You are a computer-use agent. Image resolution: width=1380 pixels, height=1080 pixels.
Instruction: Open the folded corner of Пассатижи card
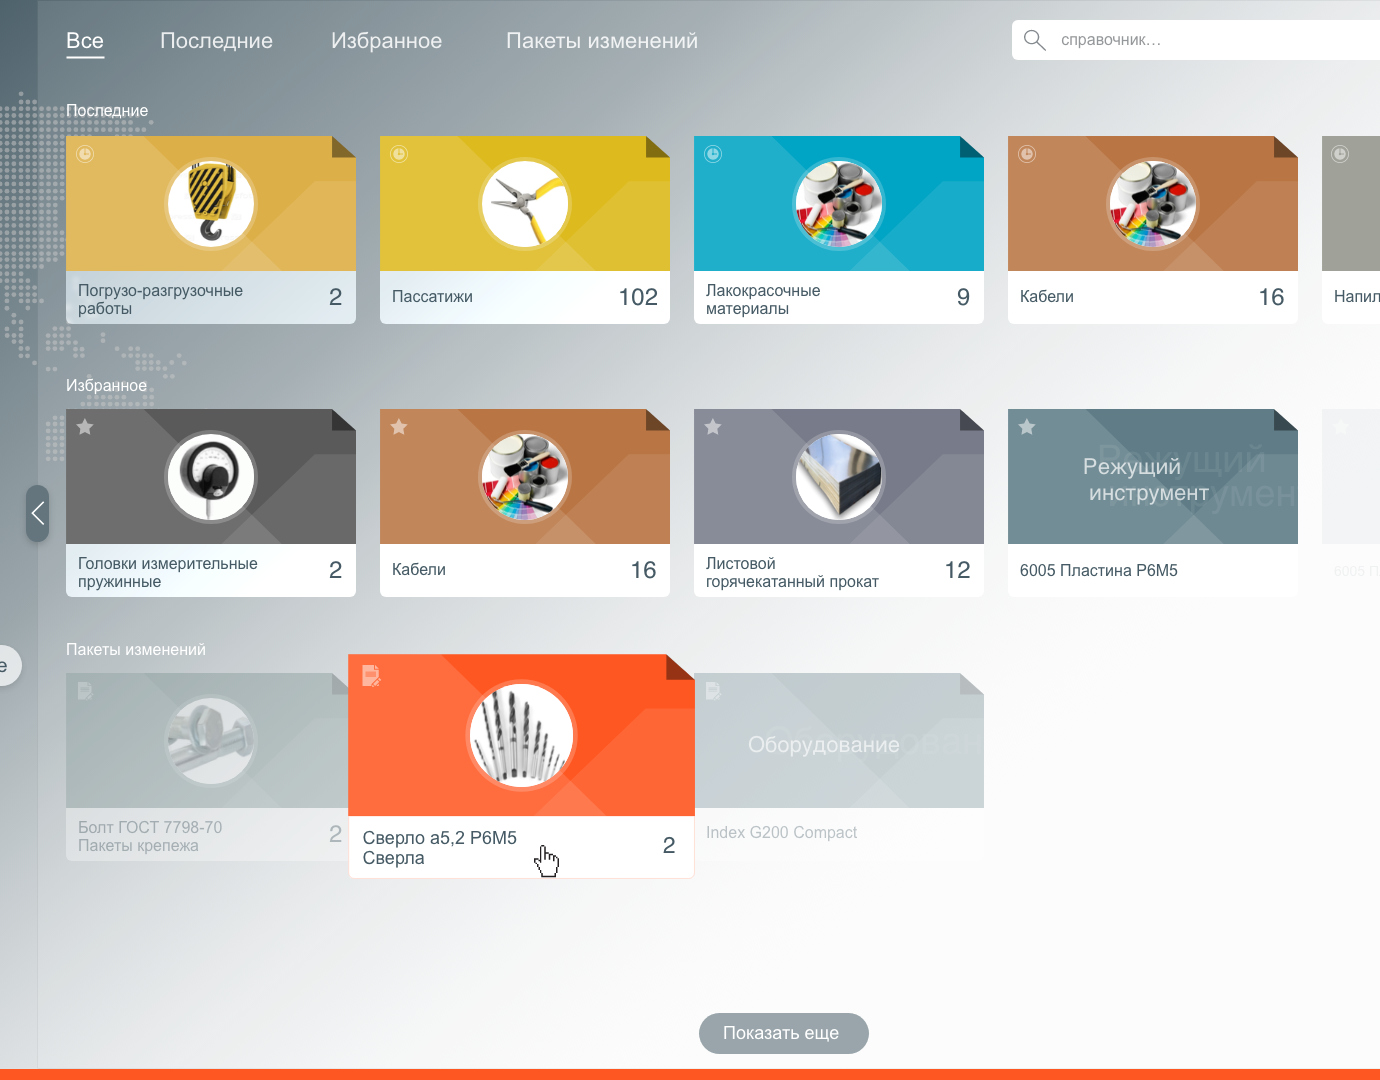pyautogui.click(x=657, y=148)
